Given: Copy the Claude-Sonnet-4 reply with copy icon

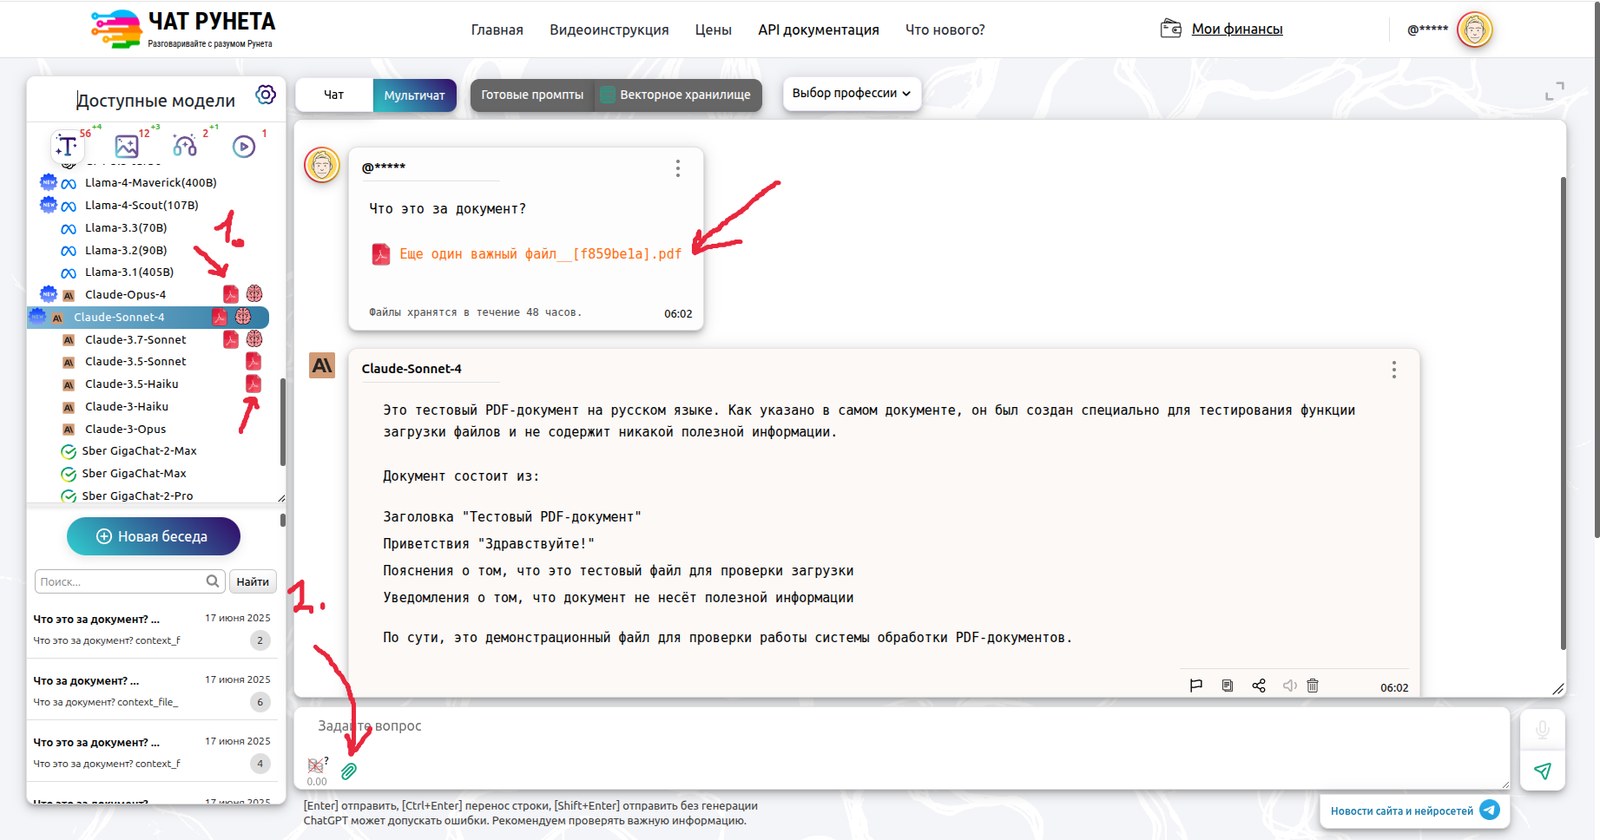Looking at the screenshot, I should (x=1227, y=686).
